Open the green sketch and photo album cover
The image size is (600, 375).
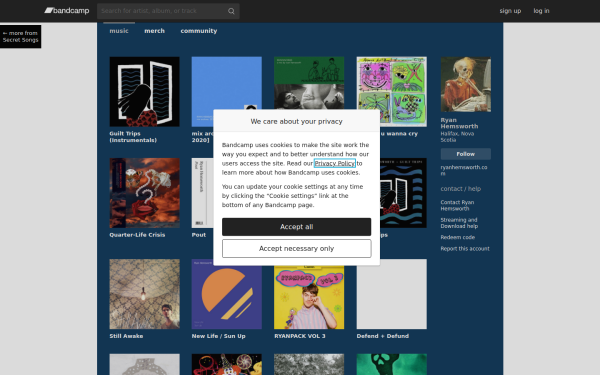(309, 83)
